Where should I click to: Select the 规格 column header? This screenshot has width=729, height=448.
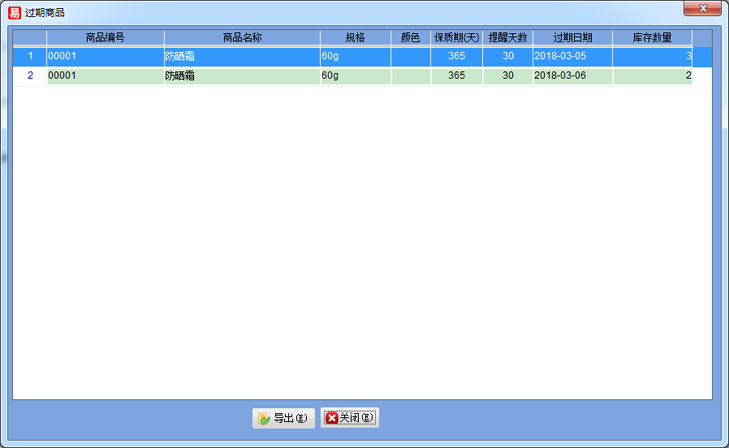[355, 37]
